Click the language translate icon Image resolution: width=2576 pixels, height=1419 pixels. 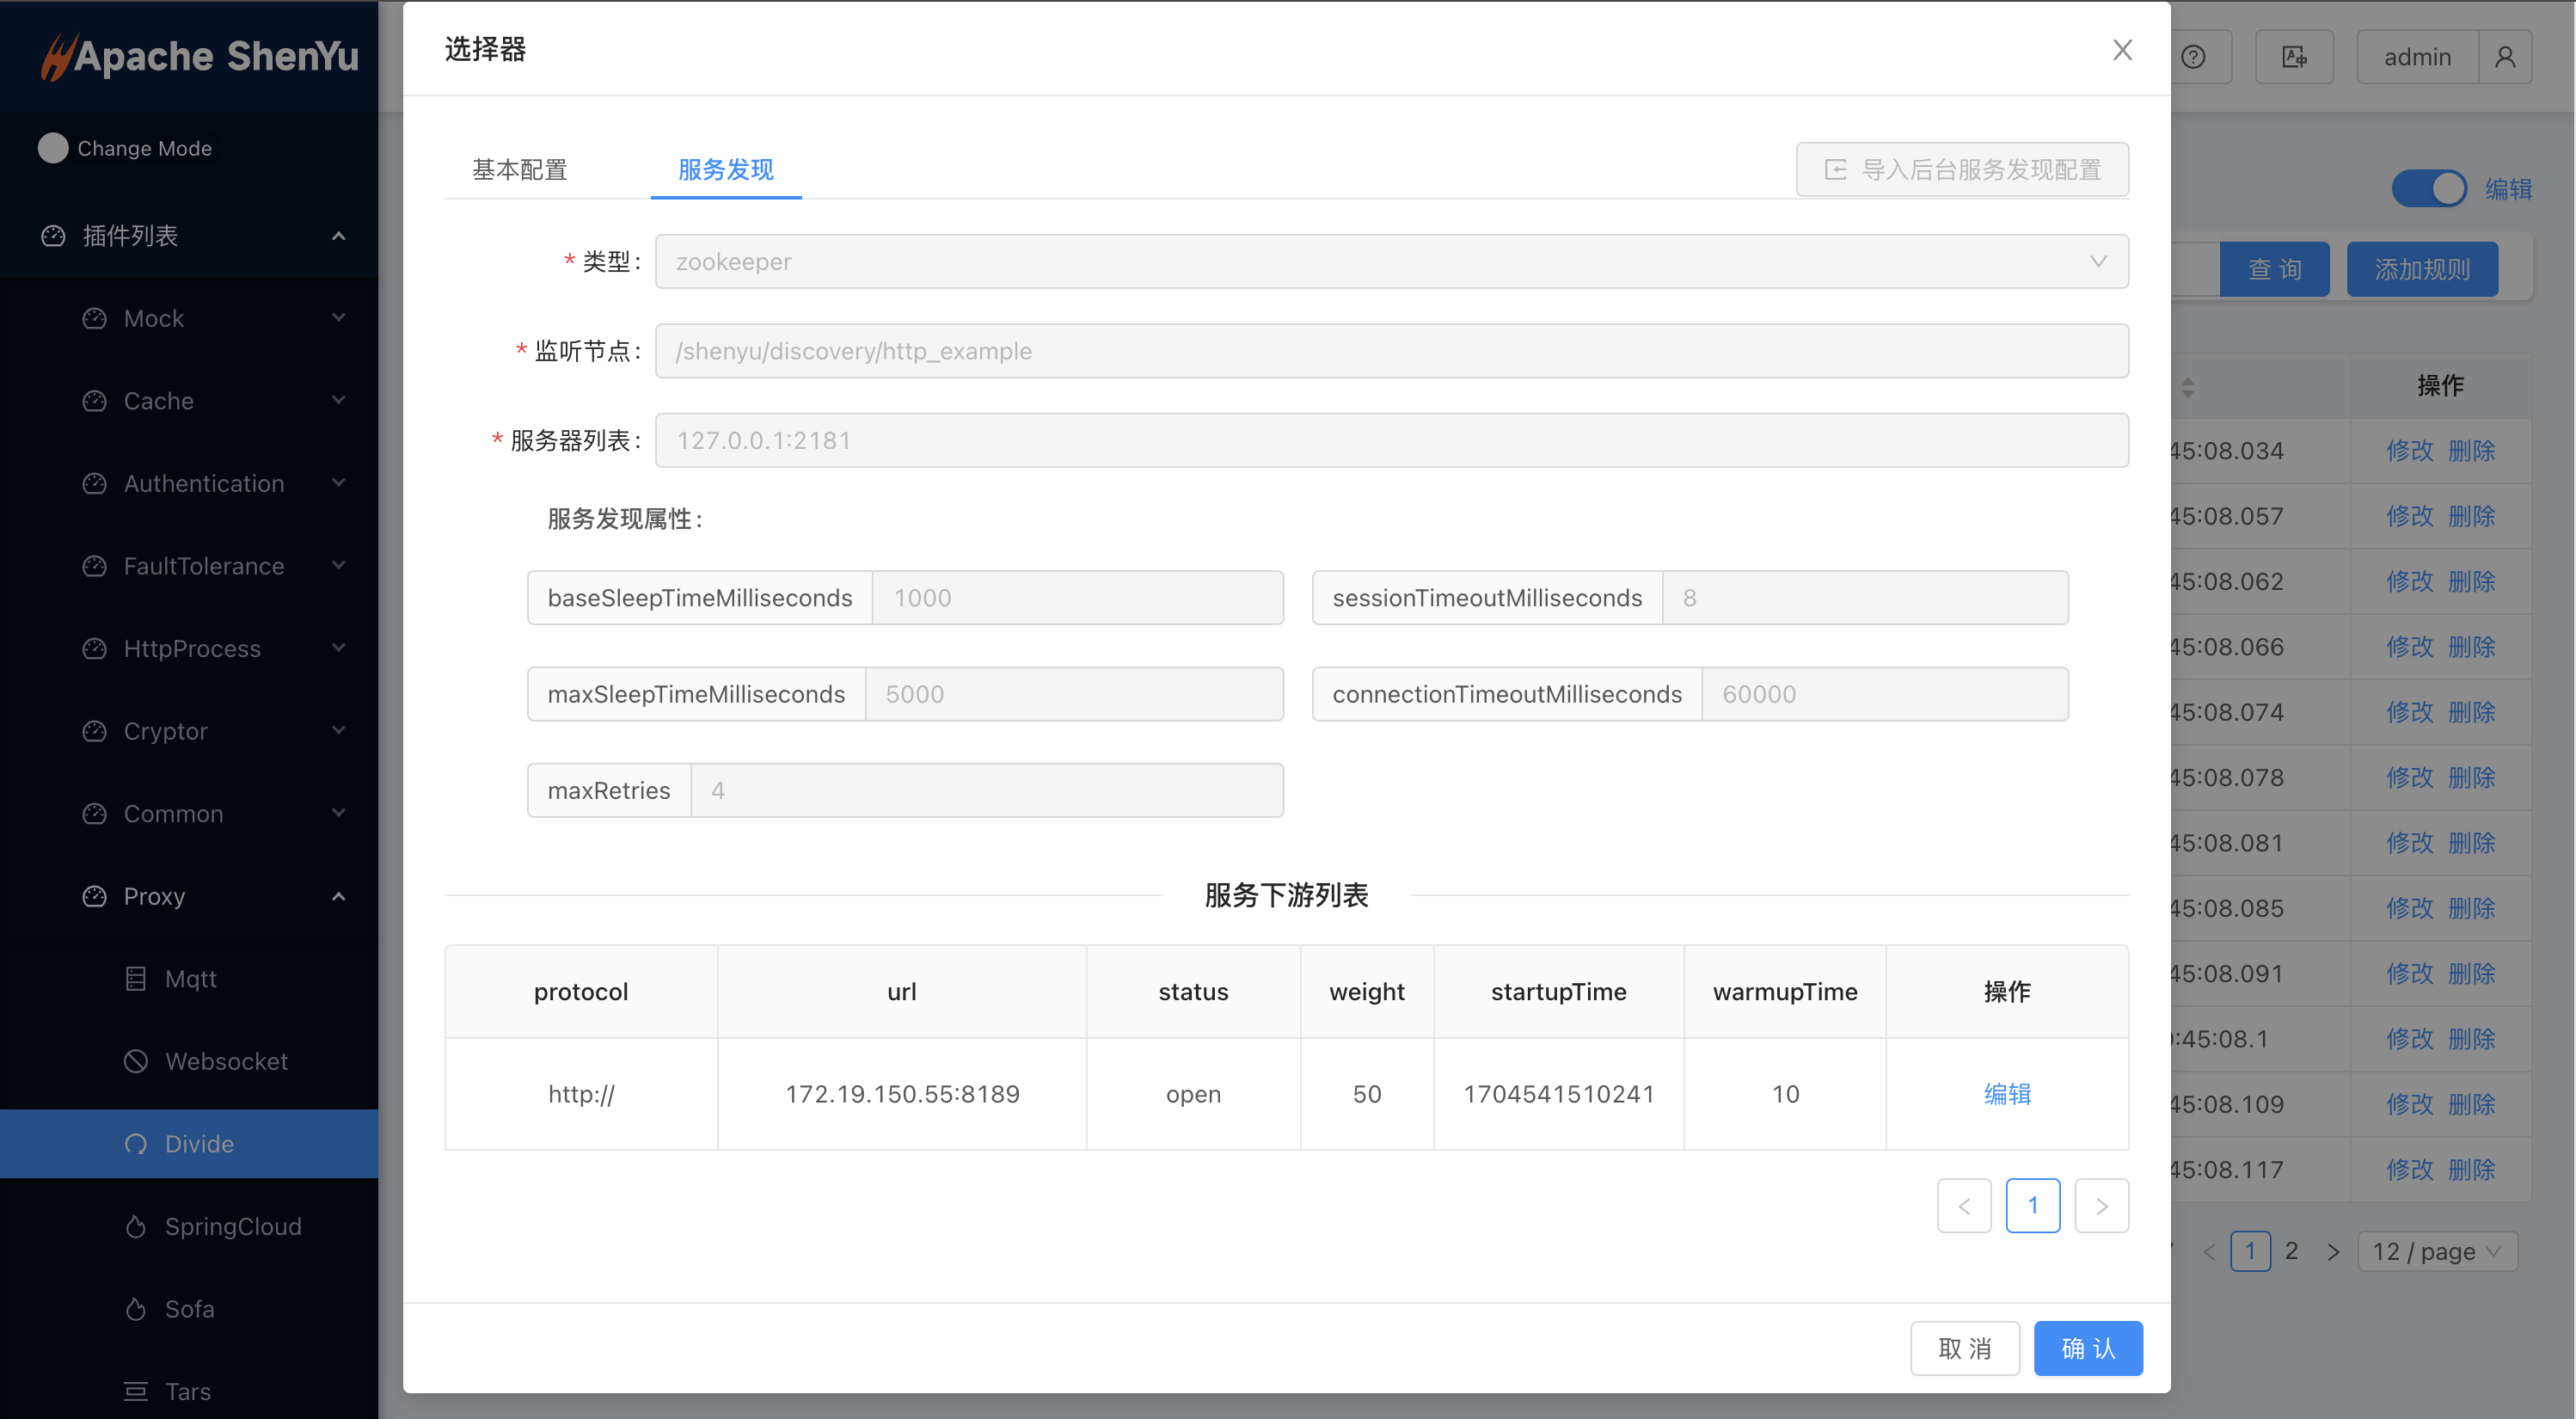point(2294,57)
